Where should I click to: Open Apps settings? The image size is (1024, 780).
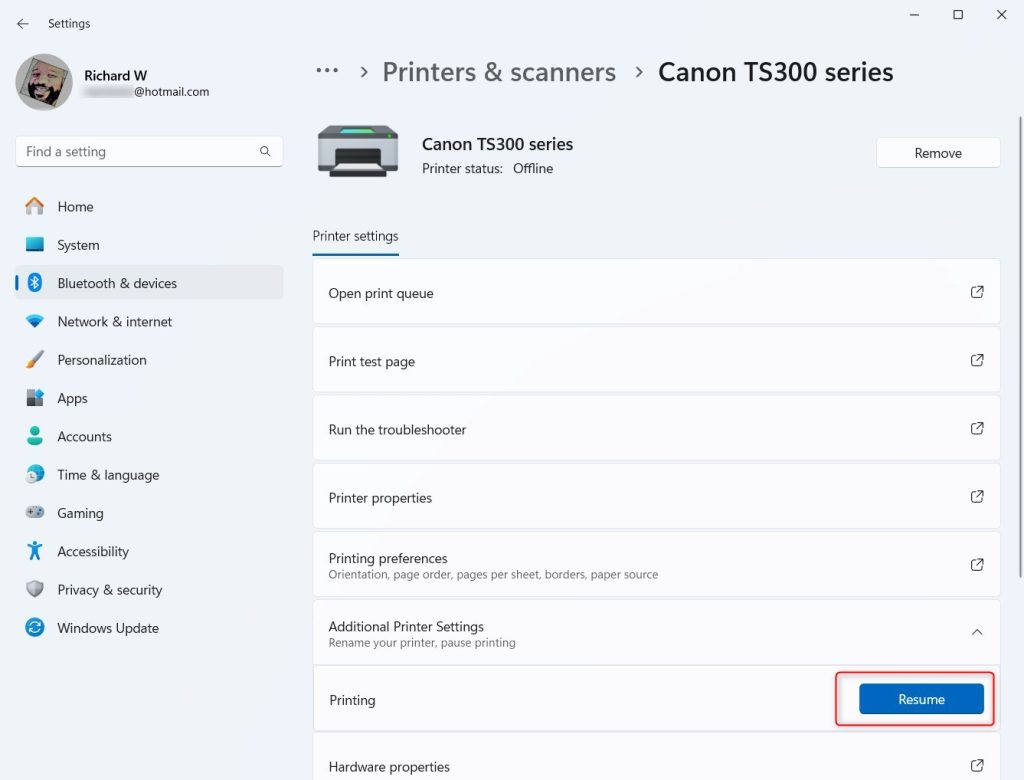149,398
